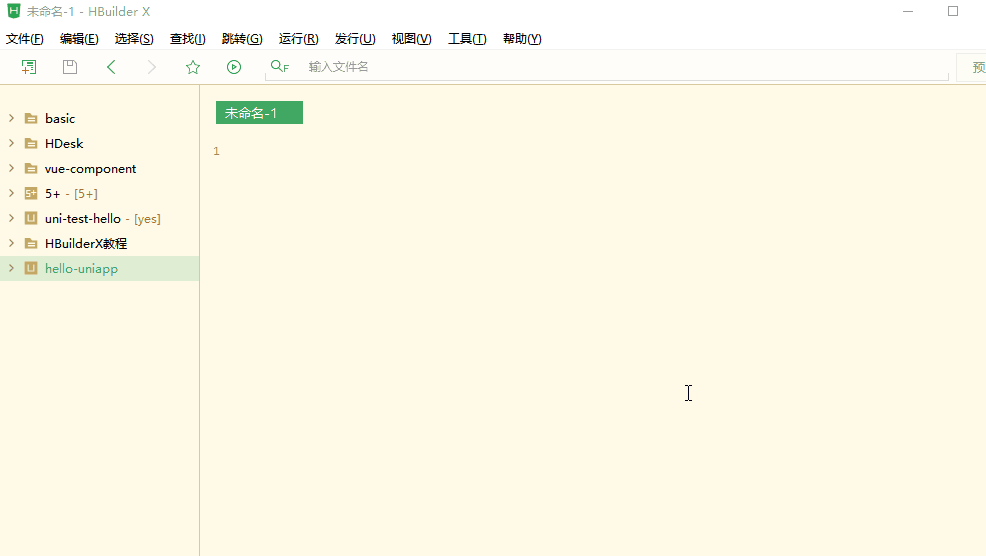The height and width of the screenshot is (556, 986).
Task: Click the 5+ project type icon
Action: (x=31, y=193)
